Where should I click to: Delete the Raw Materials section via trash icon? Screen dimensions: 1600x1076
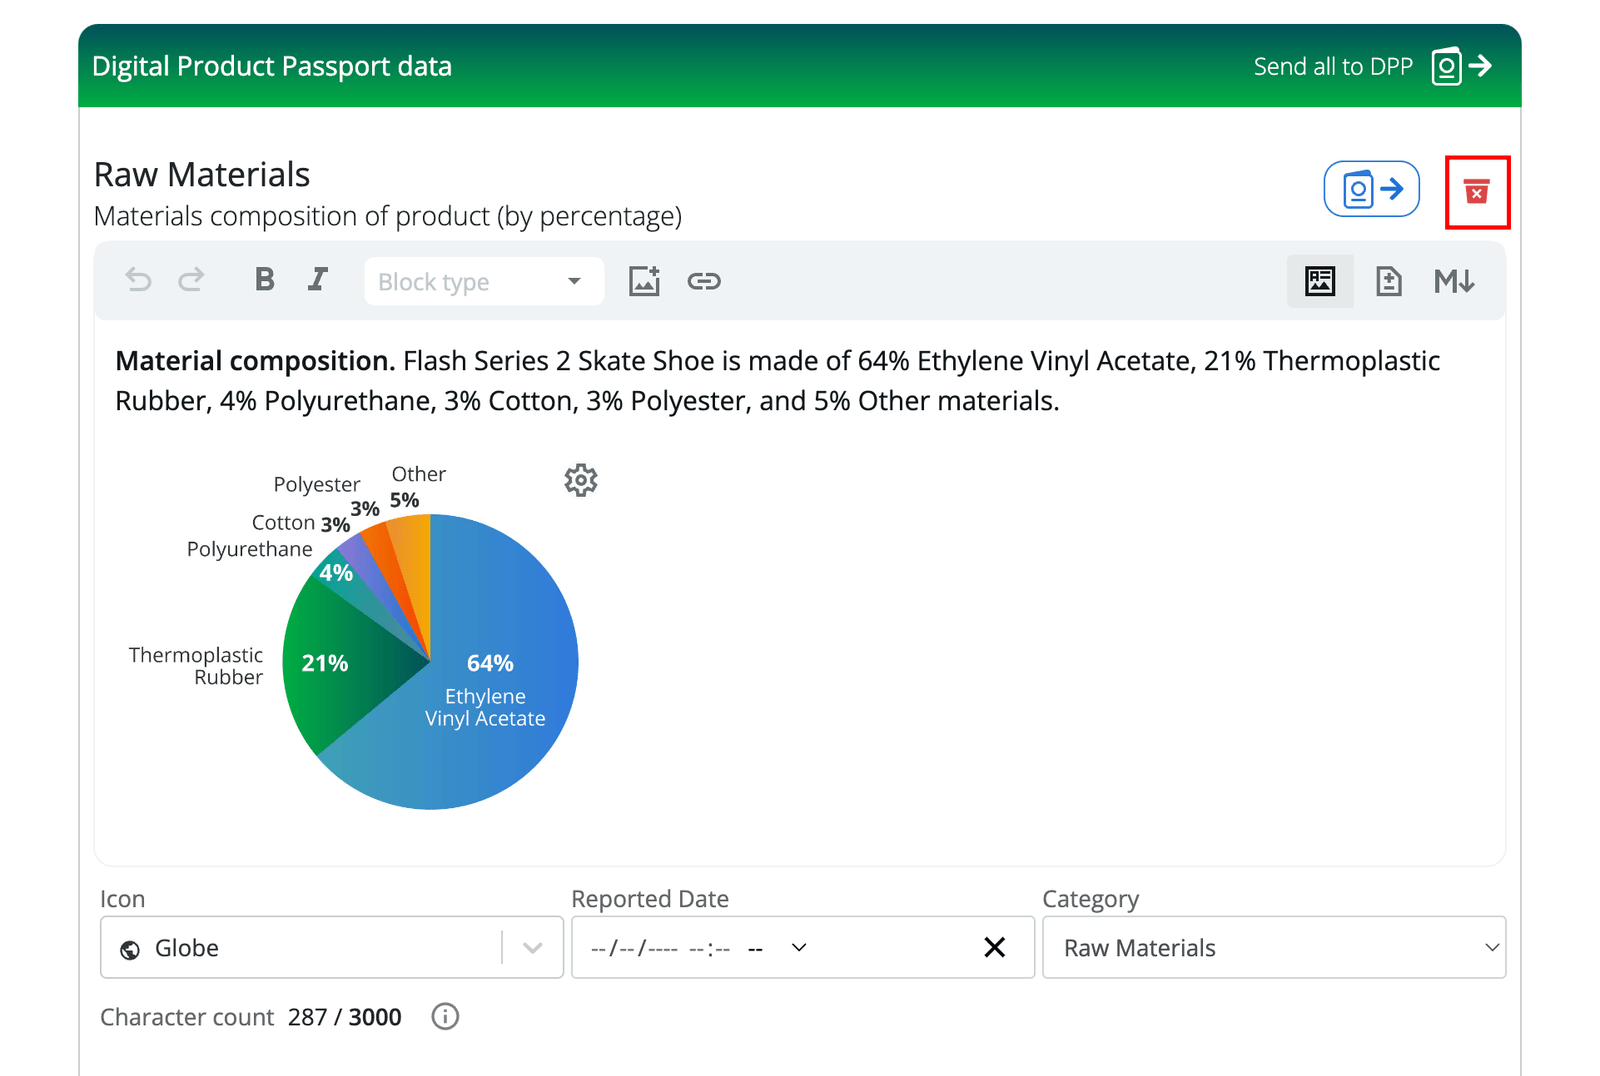1477,192
